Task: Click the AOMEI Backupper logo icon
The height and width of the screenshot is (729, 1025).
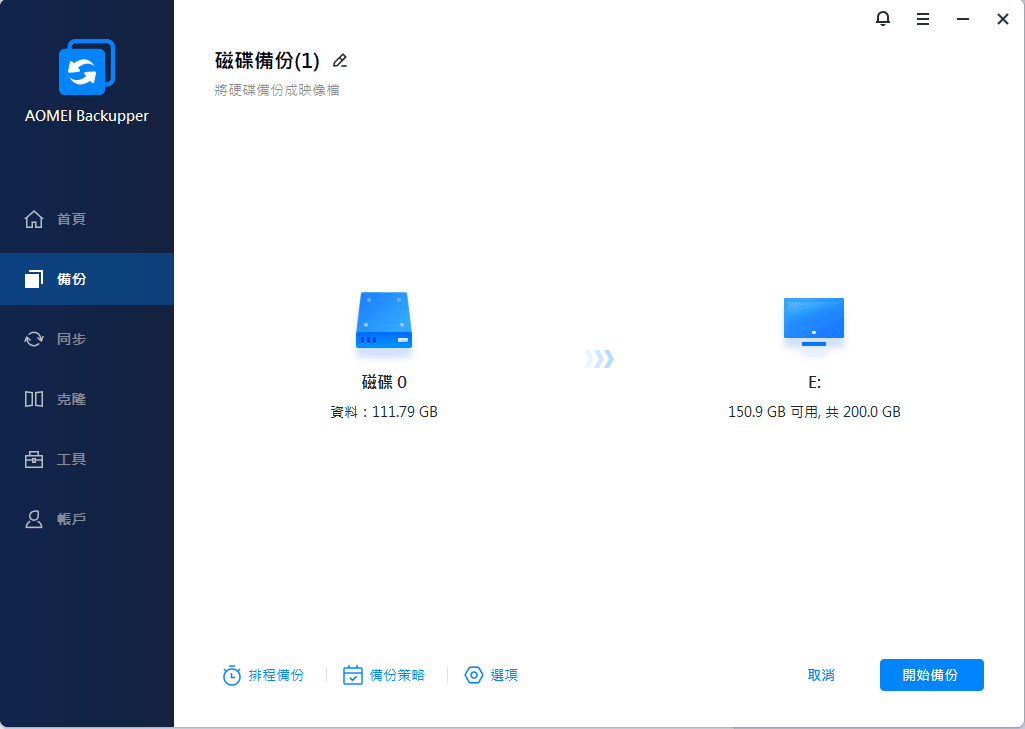Action: [87, 67]
